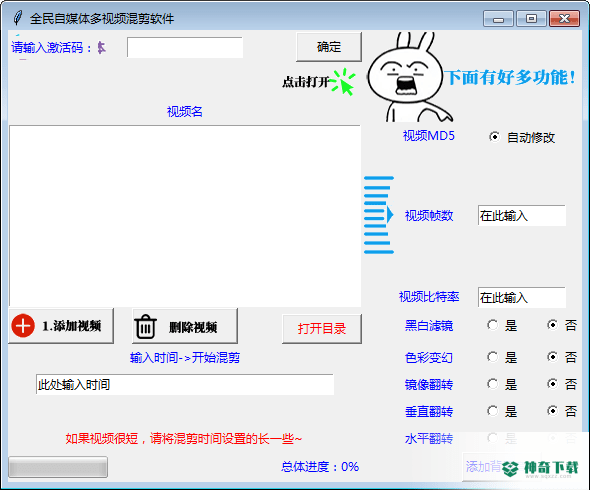590x490 pixels.
Task: Minimize the window
Action: 498,18
